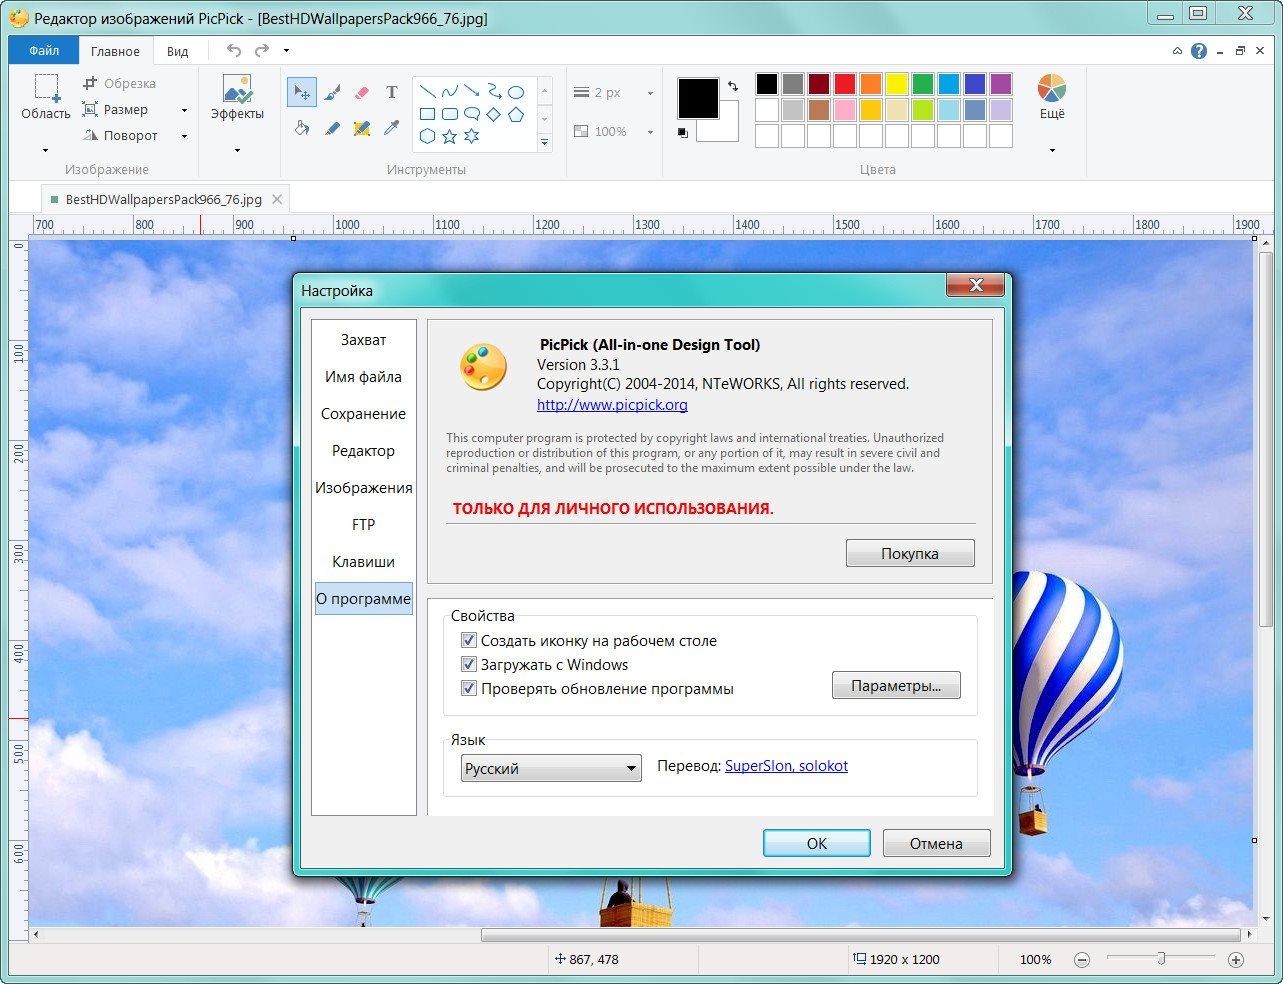Viewport: 1283px width, 984px height.
Task: Open the http://www.picpick.org link
Action: [612, 405]
